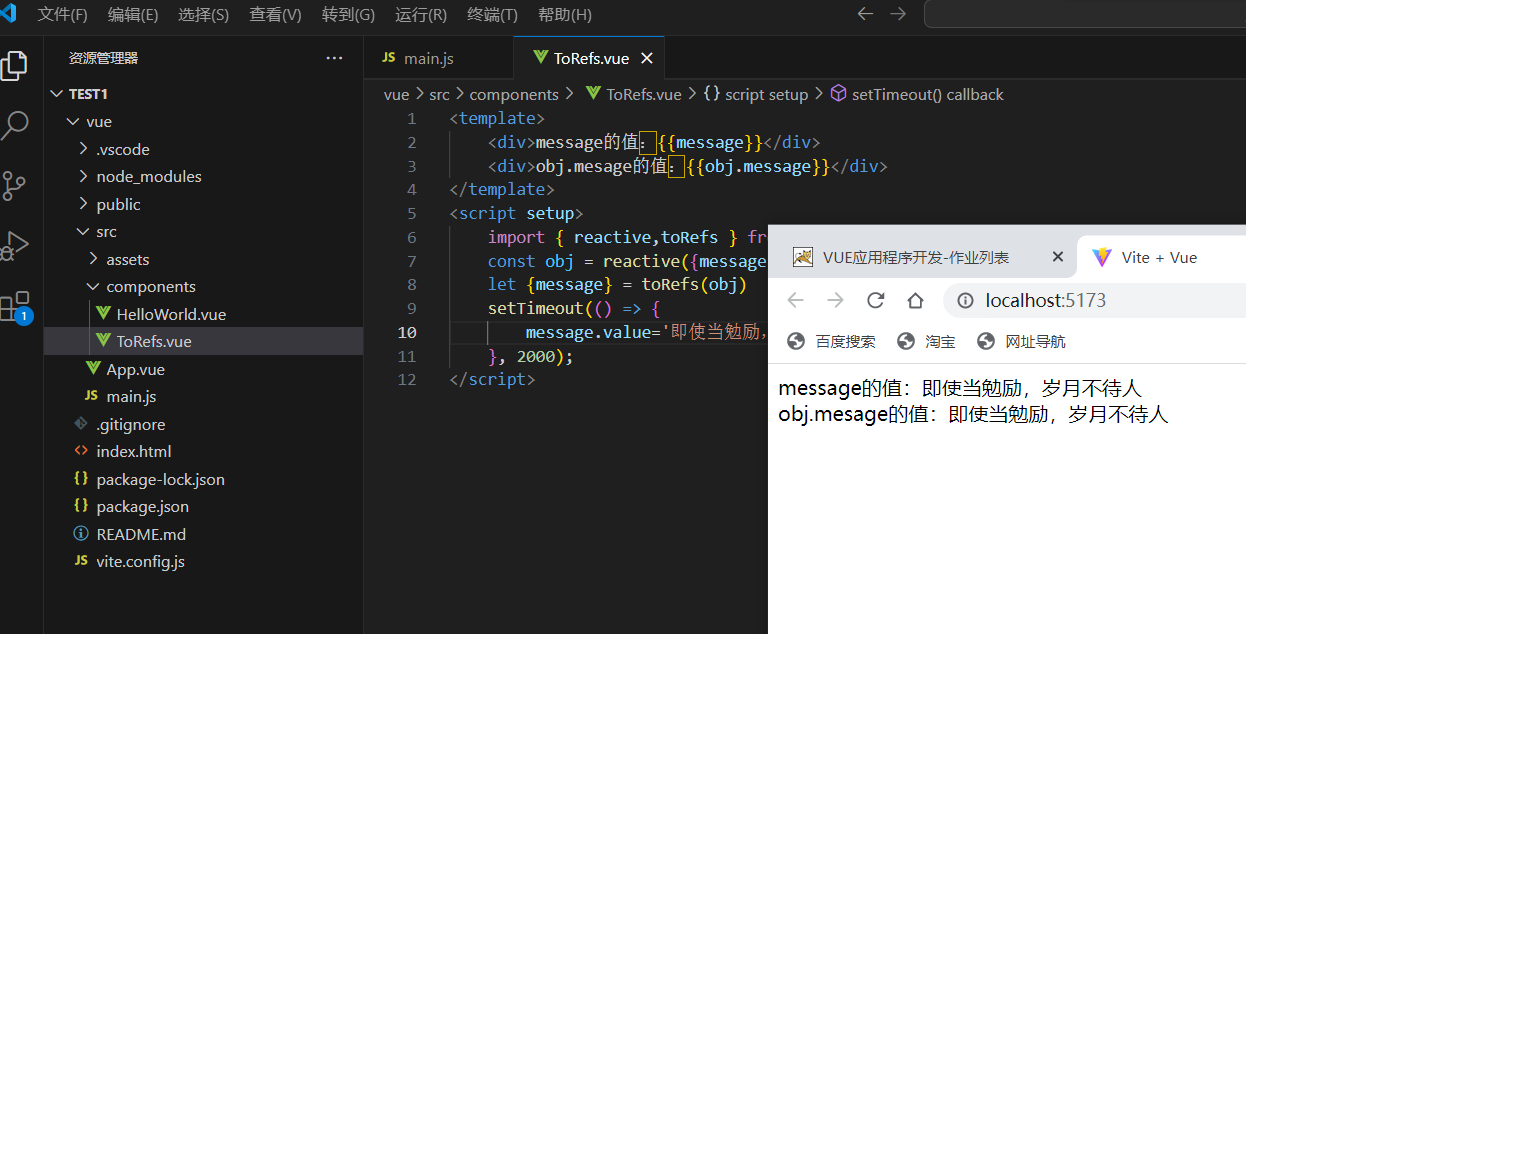Screen dimensions: 1536x1169
Task: Collapse the components folder
Action: click(x=203, y=286)
